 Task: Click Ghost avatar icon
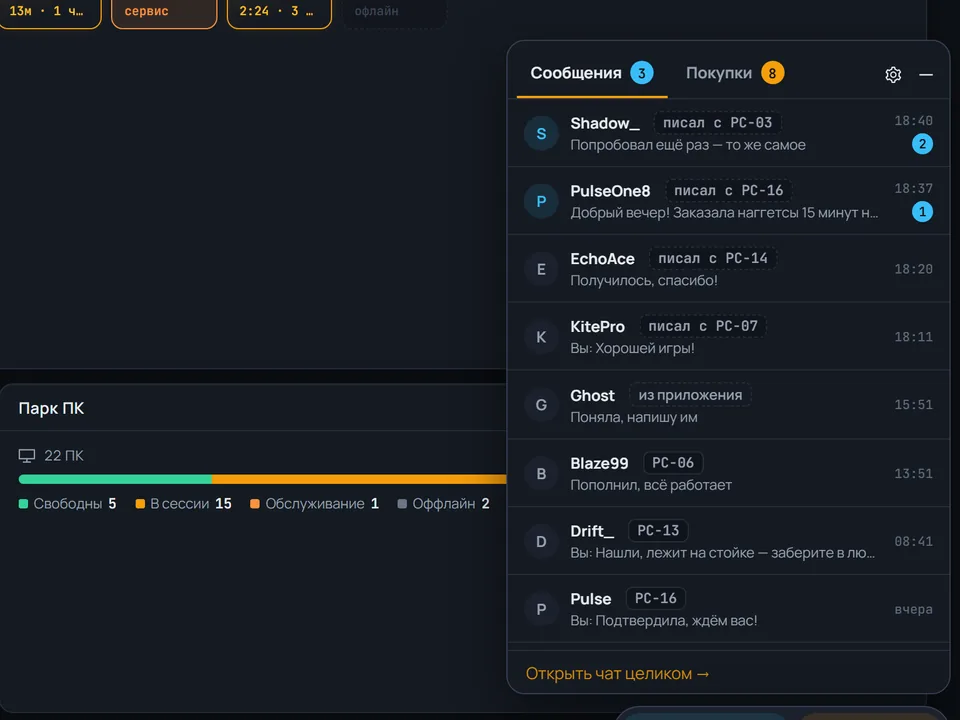pyautogui.click(x=541, y=405)
